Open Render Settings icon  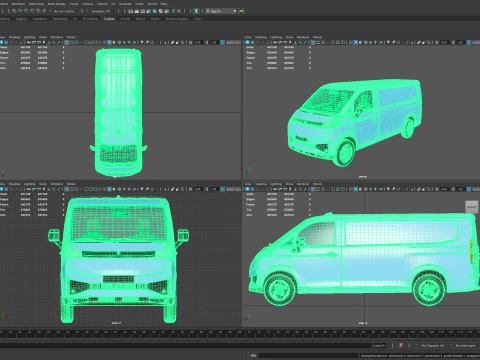[148, 11]
